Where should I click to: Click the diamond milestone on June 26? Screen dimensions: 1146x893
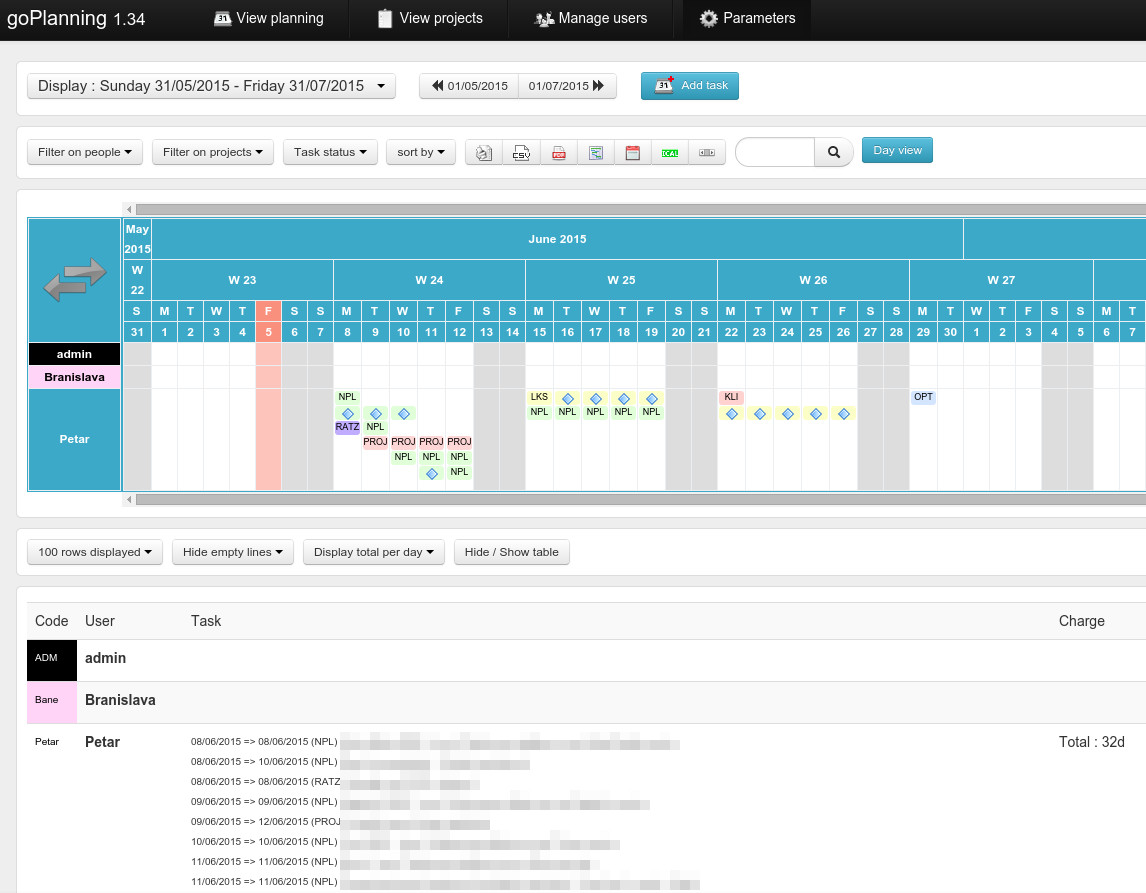point(844,414)
